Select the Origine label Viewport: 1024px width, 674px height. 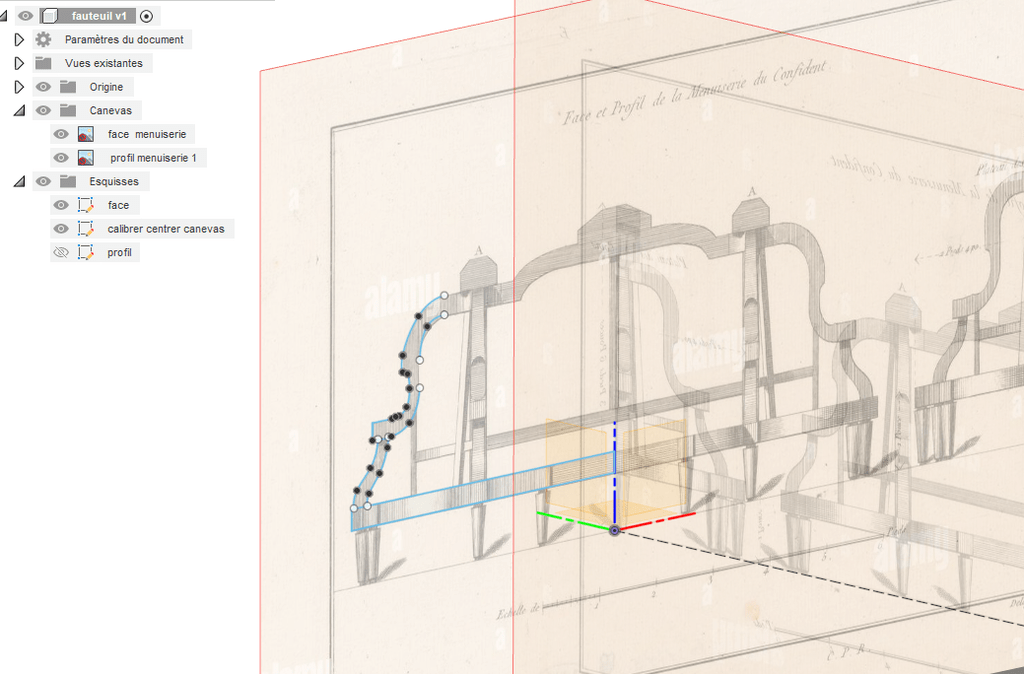point(106,87)
